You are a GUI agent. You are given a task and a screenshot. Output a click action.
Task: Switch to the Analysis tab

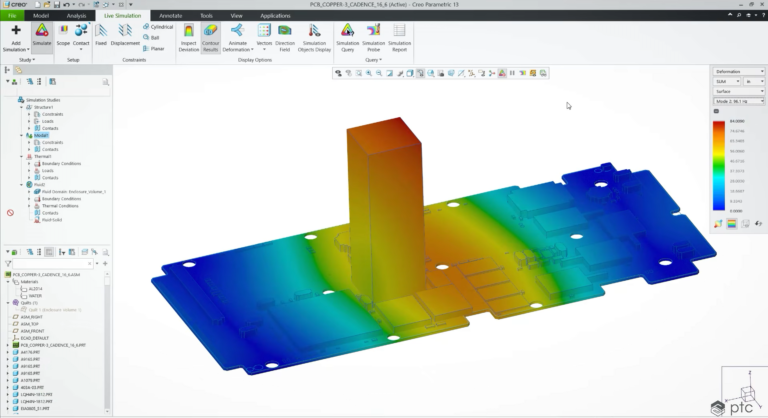point(76,16)
